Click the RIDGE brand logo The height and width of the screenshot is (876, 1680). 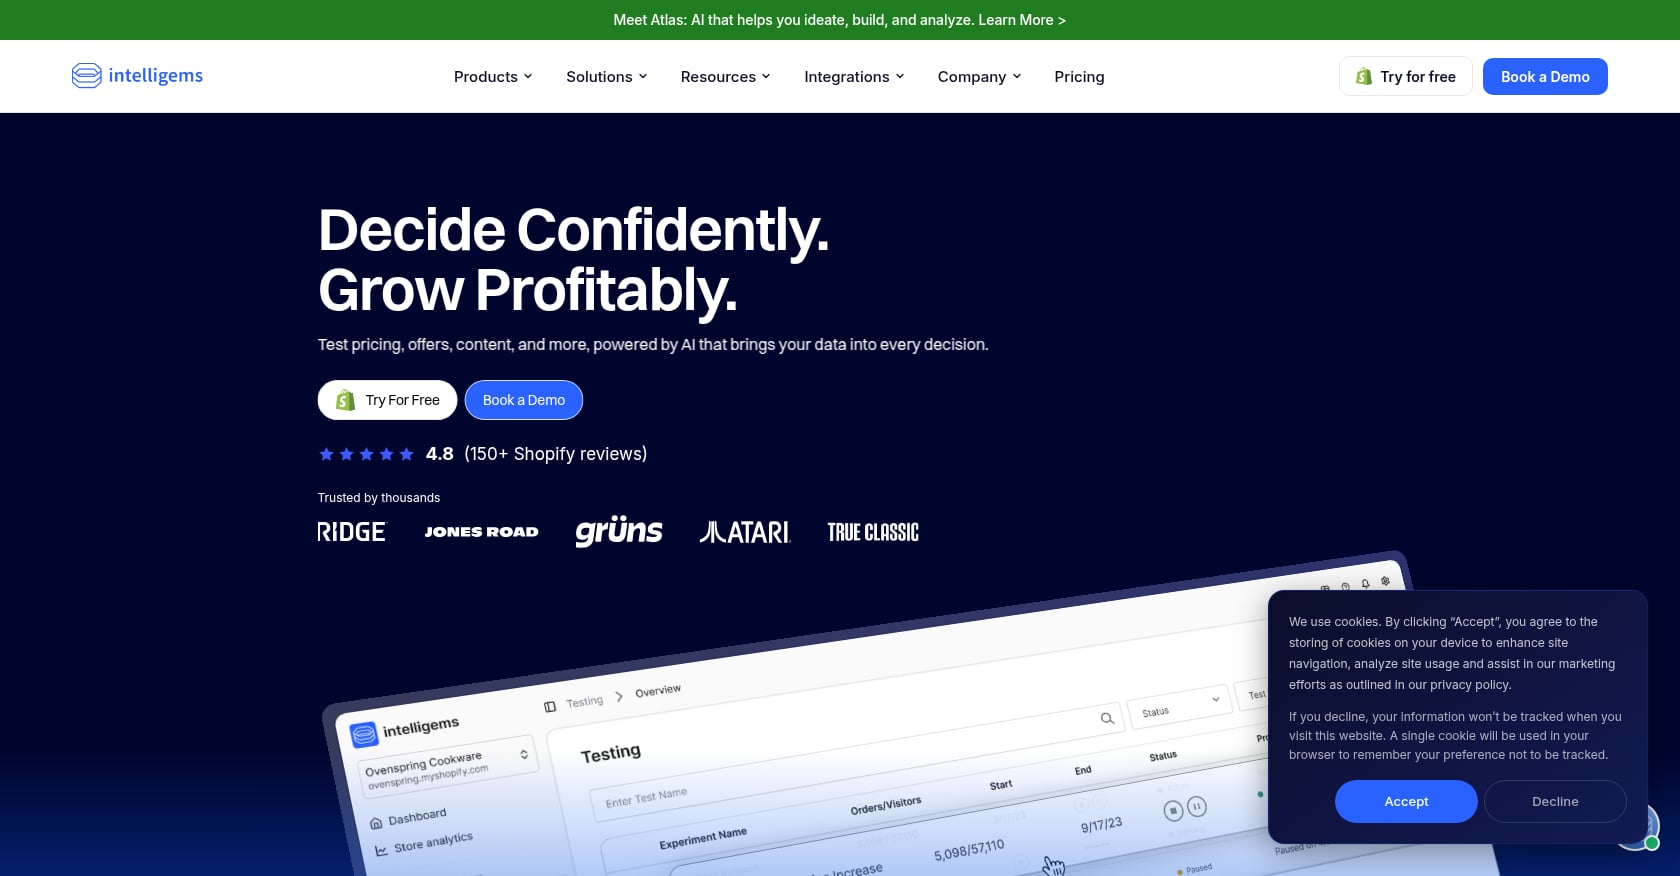351,532
